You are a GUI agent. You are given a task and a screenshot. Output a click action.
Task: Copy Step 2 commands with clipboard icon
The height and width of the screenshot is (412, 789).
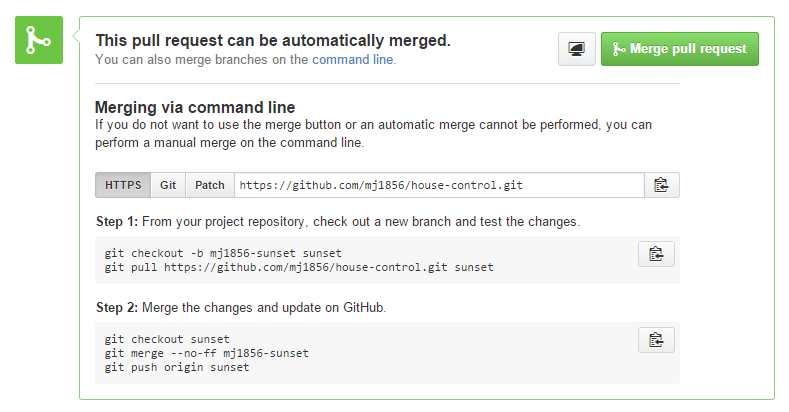point(656,340)
